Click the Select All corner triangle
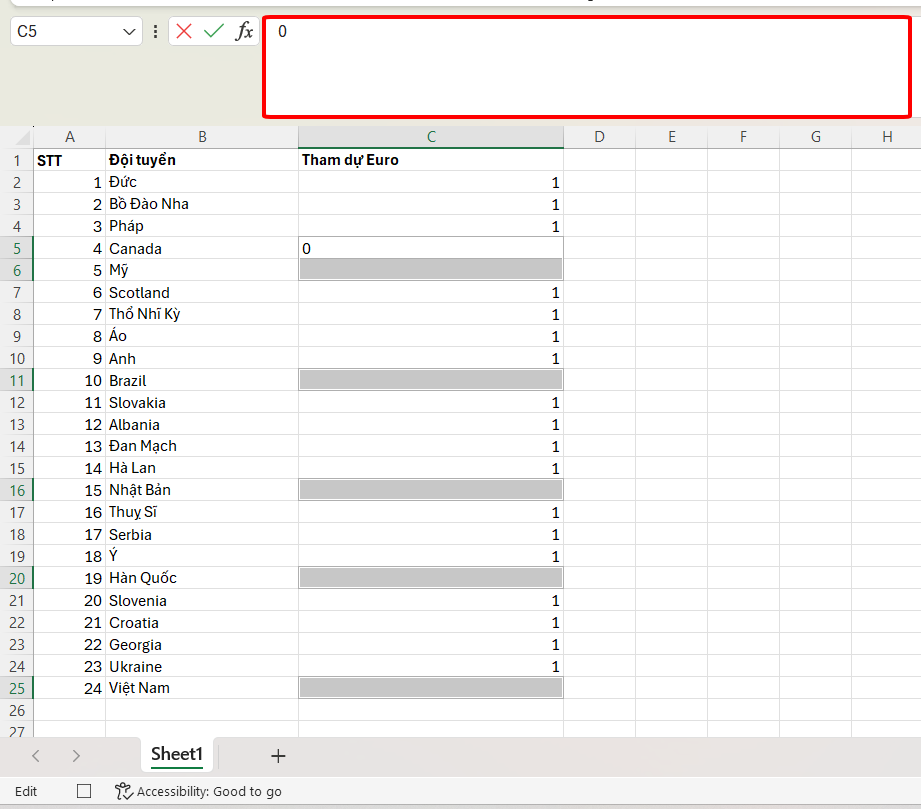The width and height of the screenshot is (921, 809). pos(22,137)
